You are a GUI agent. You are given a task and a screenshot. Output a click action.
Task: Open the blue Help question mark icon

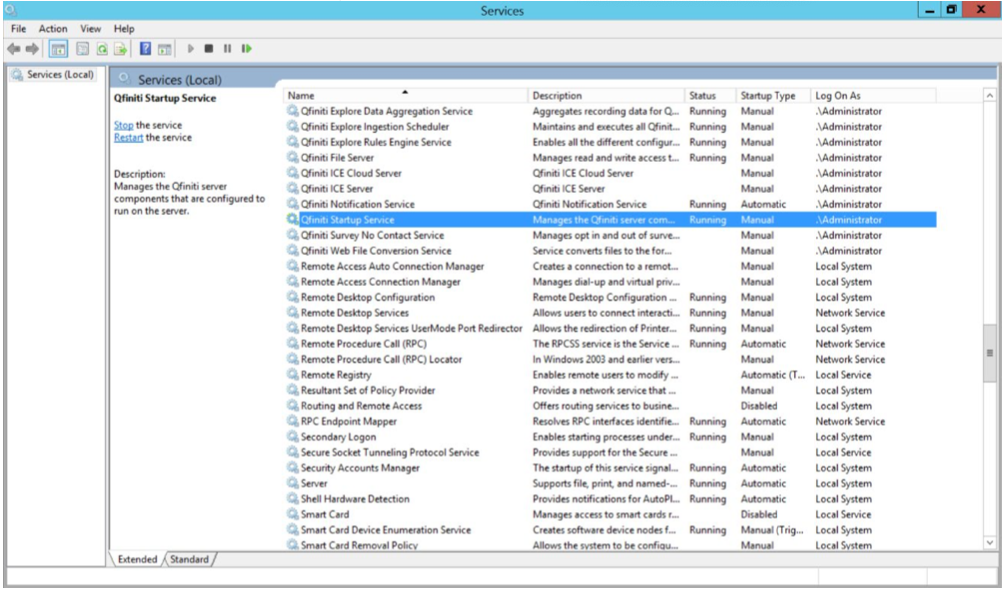point(146,48)
